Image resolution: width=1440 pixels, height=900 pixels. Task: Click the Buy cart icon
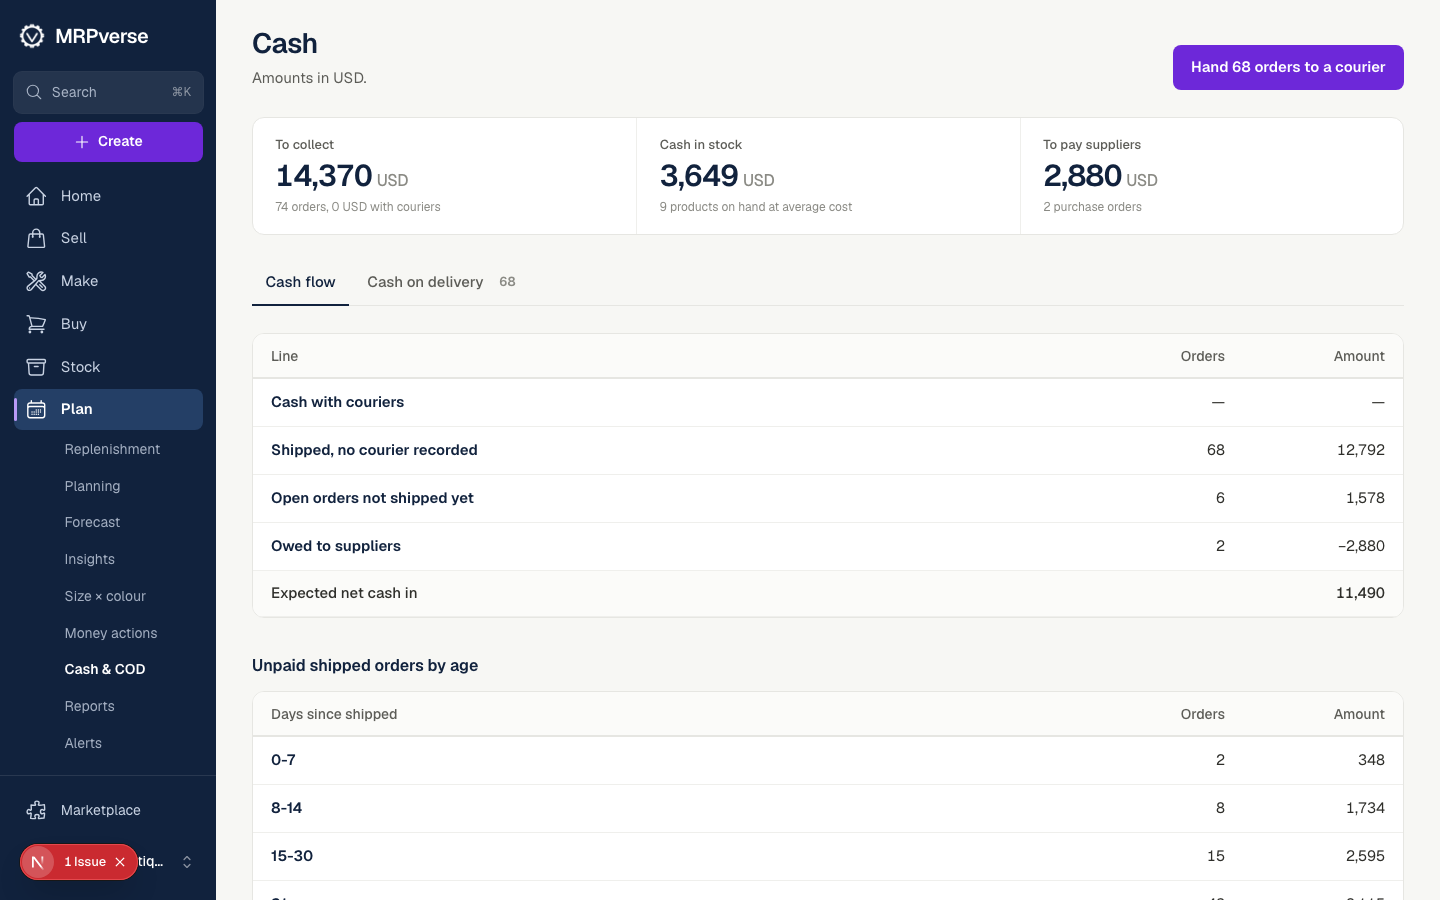tap(36, 324)
